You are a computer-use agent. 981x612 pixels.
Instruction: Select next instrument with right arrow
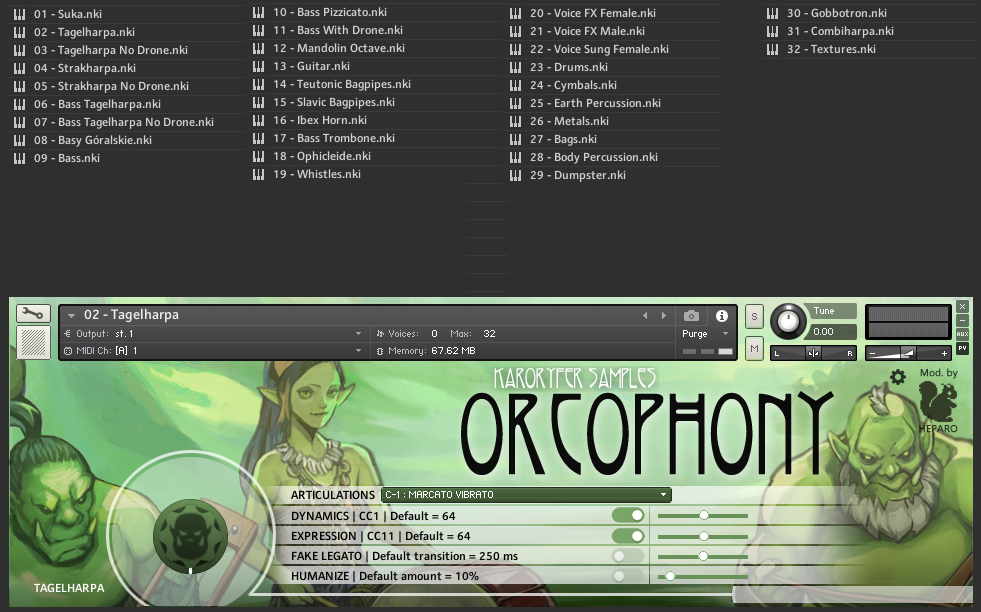coord(664,315)
